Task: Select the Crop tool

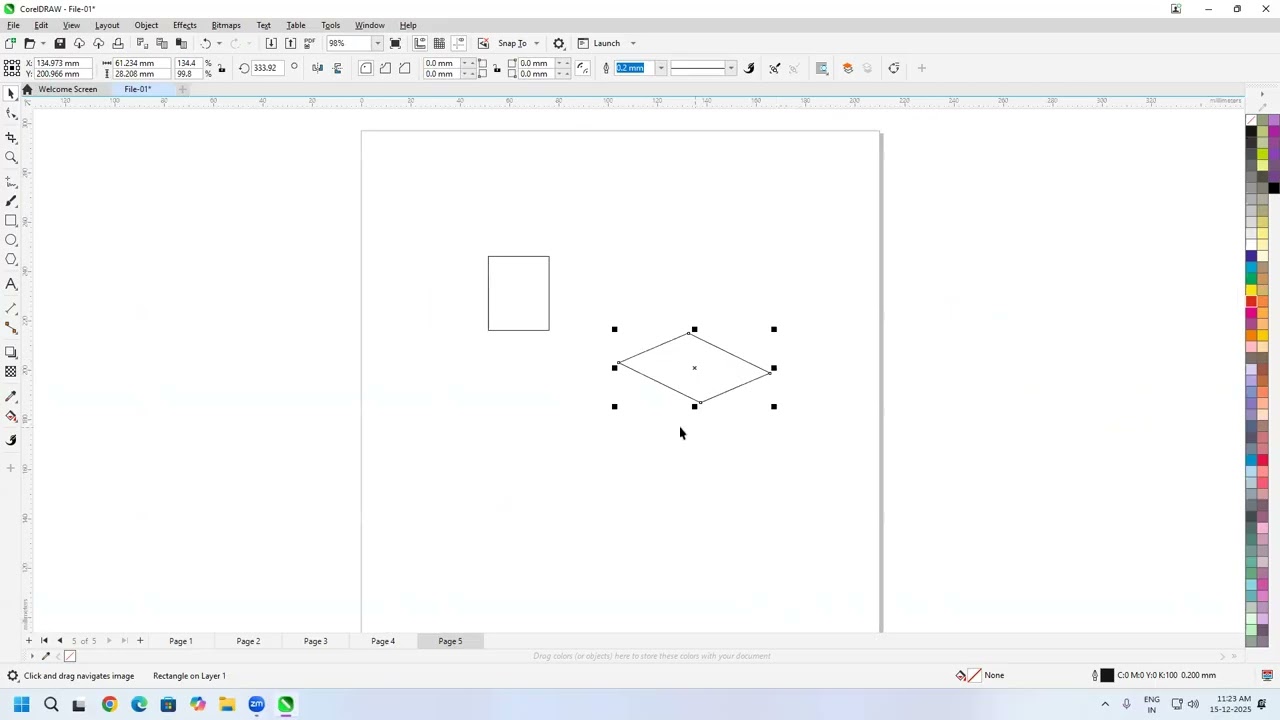Action: click(x=11, y=138)
